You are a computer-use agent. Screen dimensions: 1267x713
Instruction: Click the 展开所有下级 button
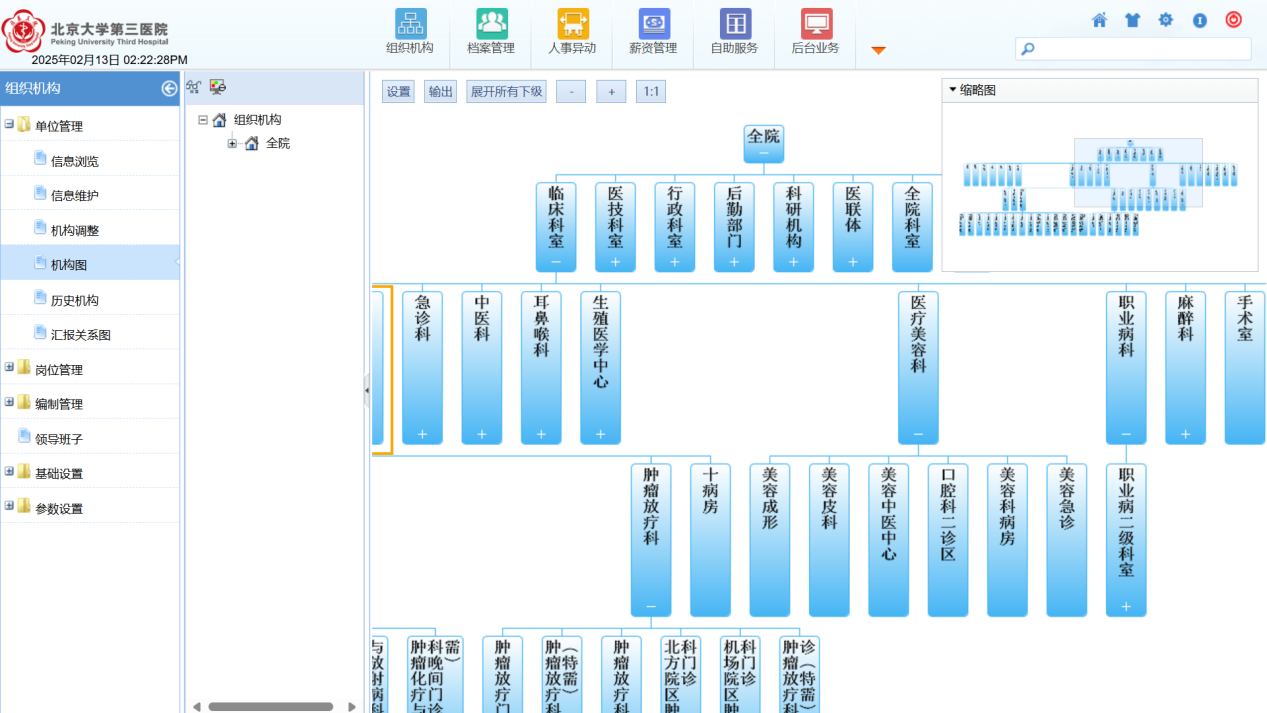[506, 92]
